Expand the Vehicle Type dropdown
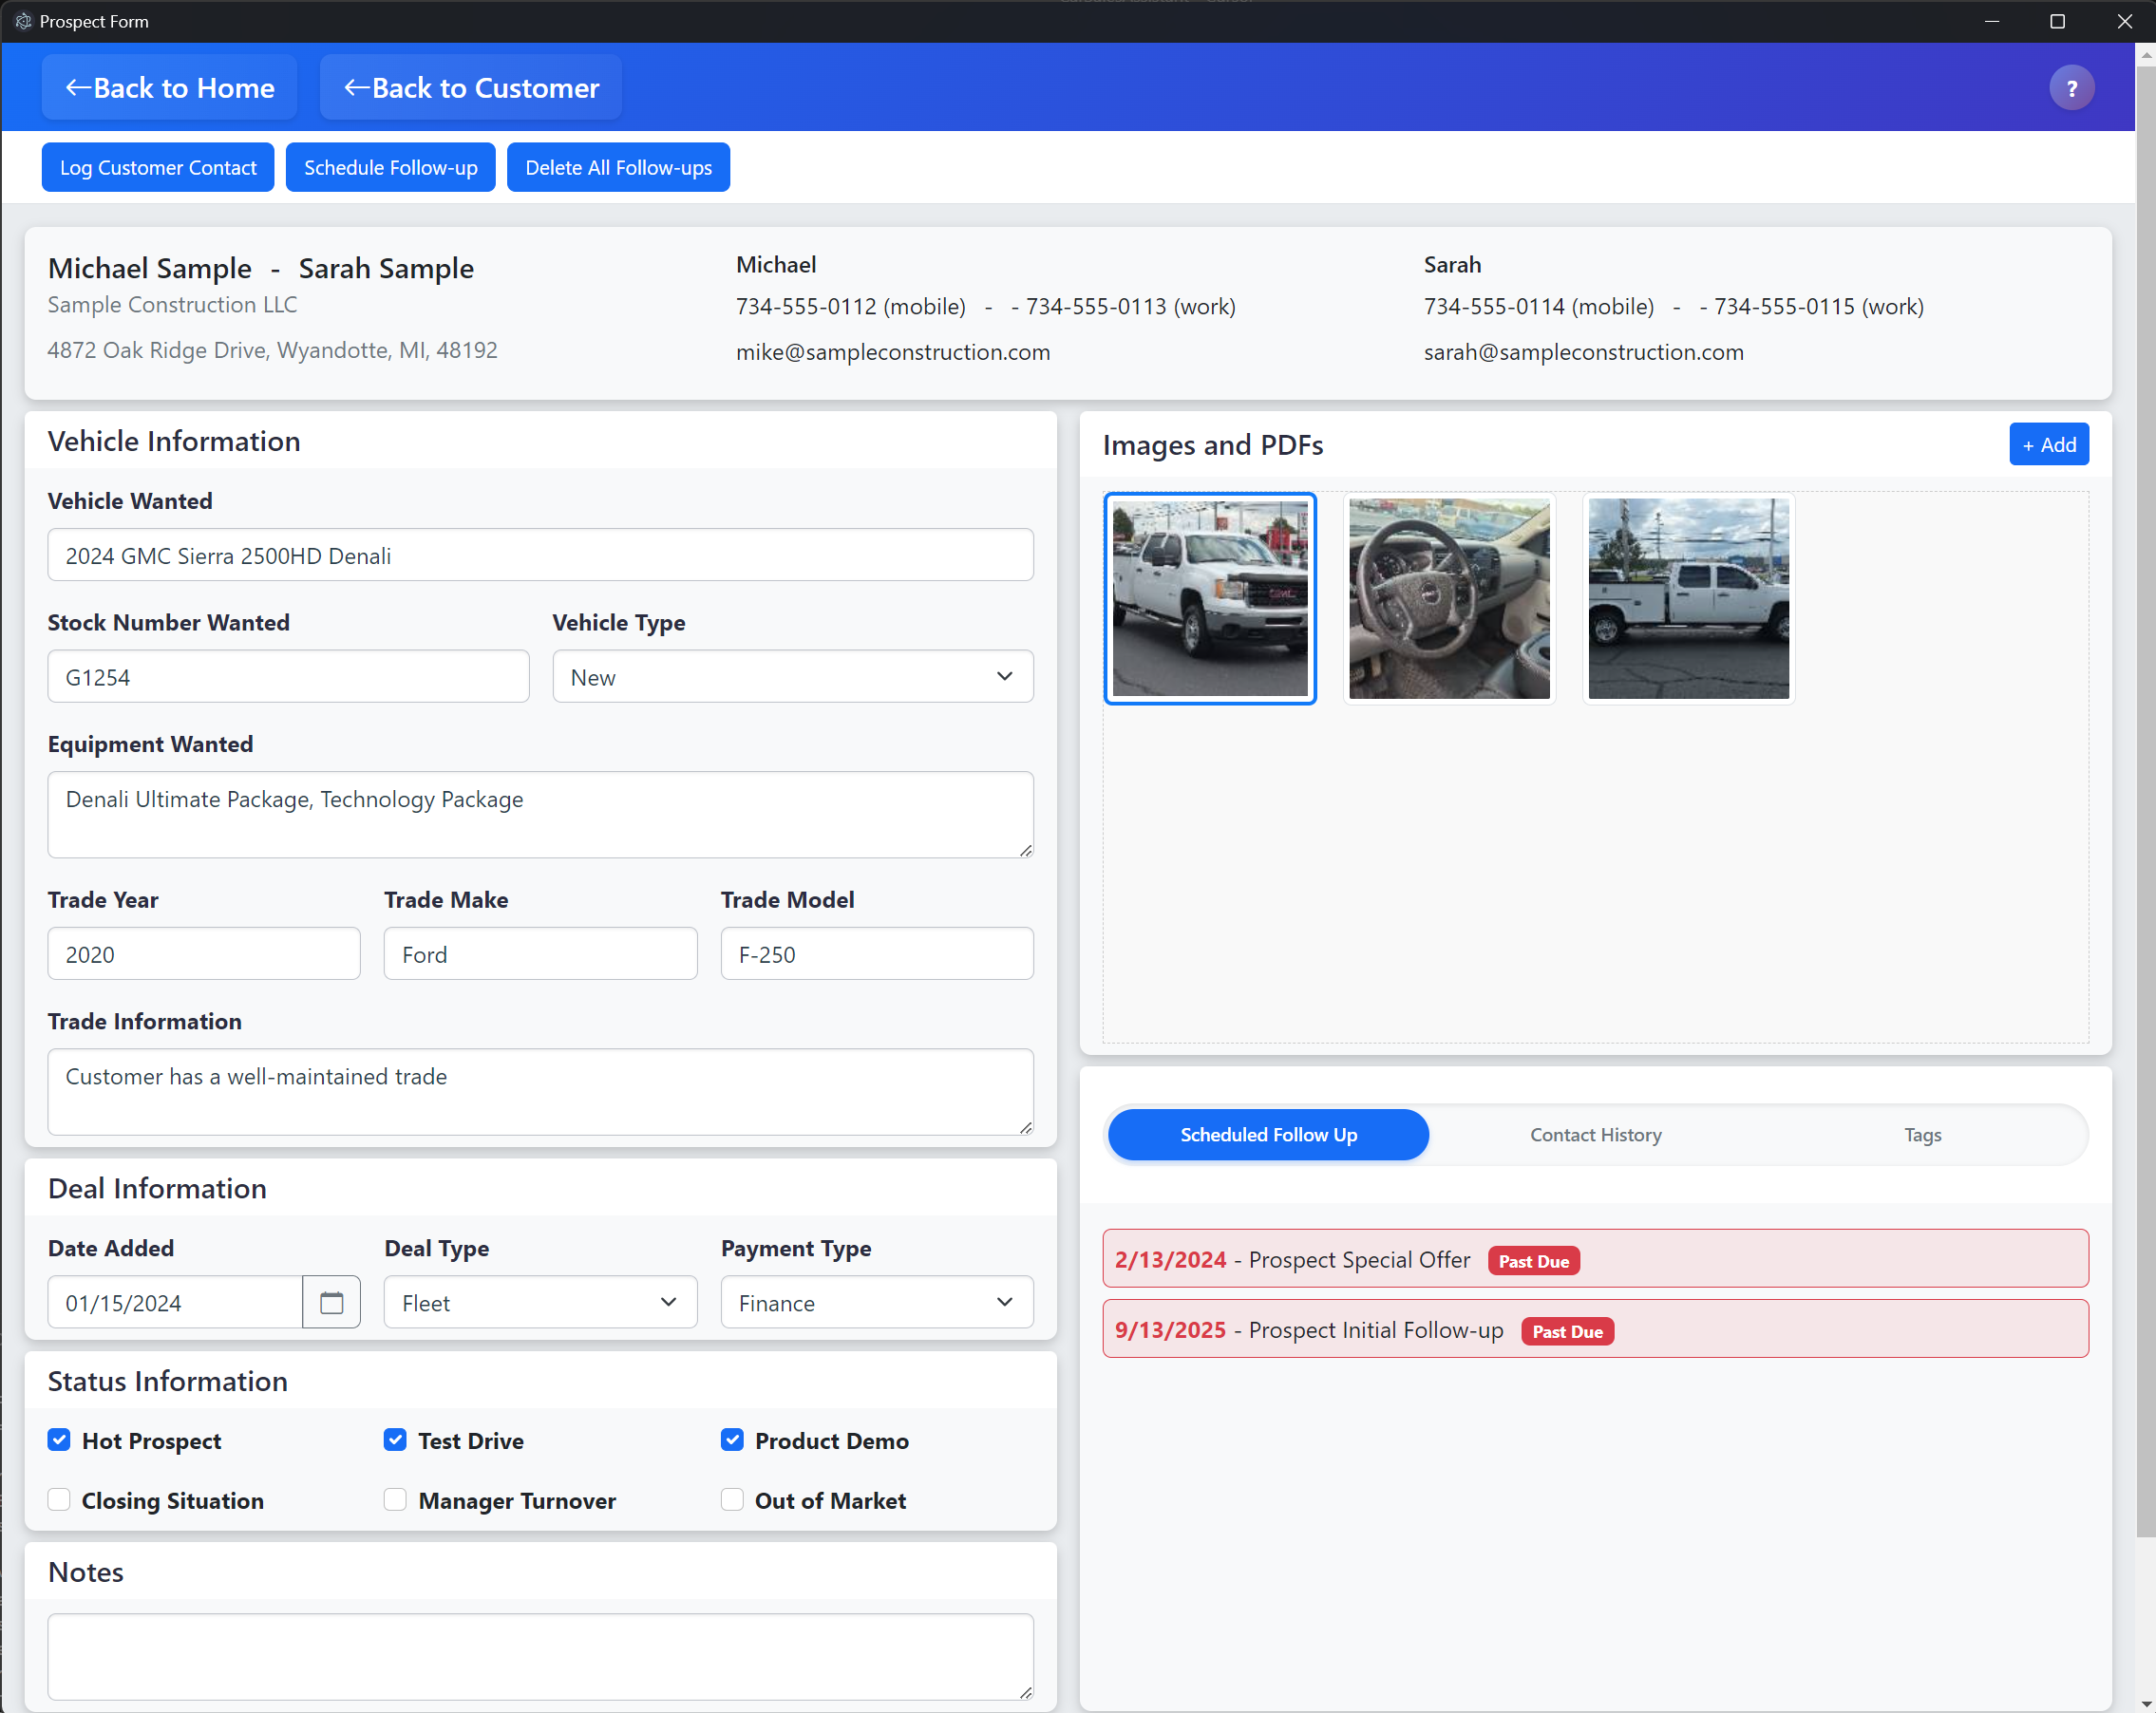The width and height of the screenshot is (2156, 1713). 792,677
